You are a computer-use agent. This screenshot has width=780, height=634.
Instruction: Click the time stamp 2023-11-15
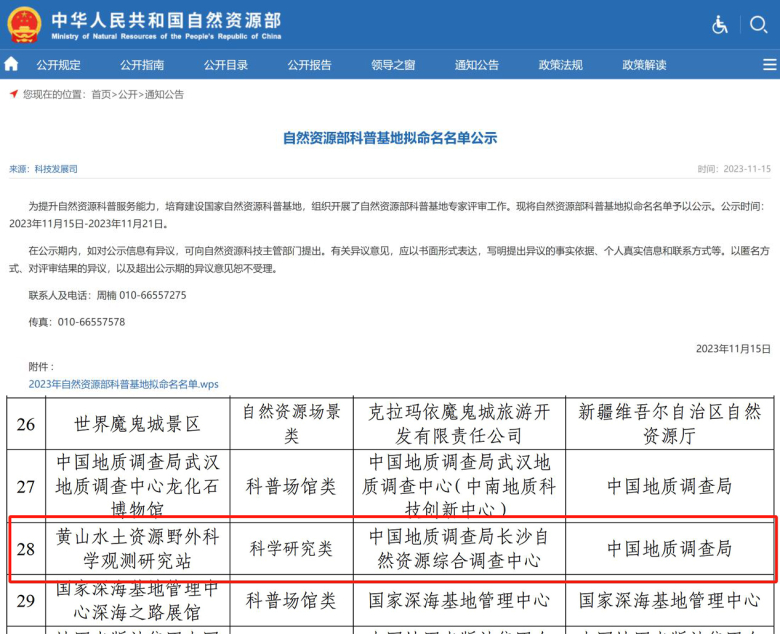[x=747, y=169]
